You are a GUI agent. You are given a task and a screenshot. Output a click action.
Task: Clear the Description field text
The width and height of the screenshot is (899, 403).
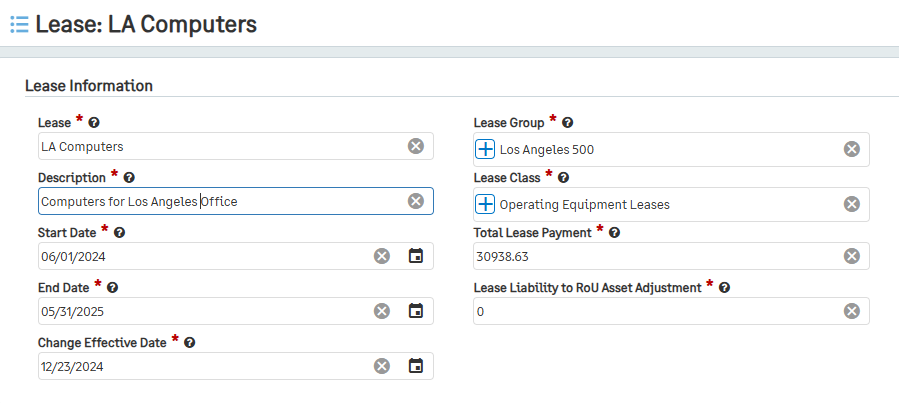416,201
